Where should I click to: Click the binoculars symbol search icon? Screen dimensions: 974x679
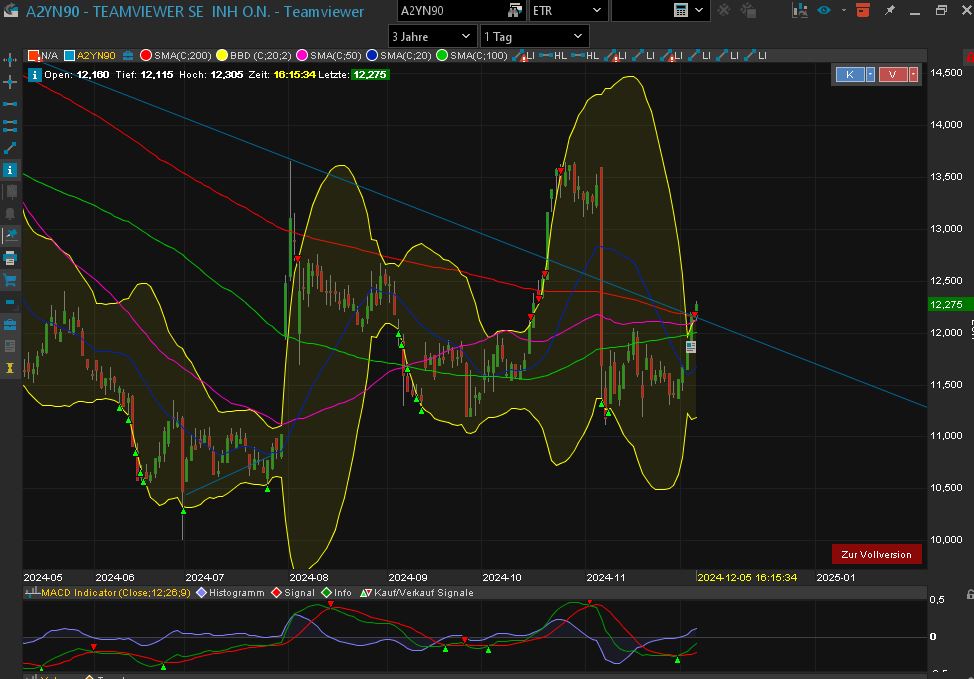515,10
